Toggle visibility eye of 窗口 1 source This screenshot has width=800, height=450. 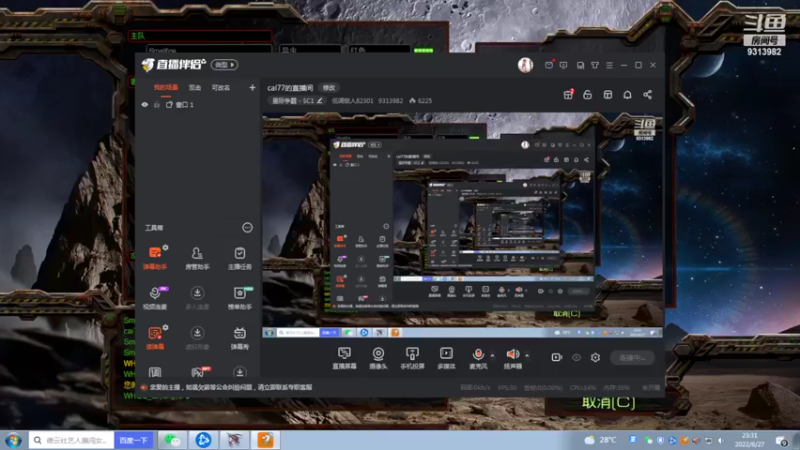coord(145,105)
